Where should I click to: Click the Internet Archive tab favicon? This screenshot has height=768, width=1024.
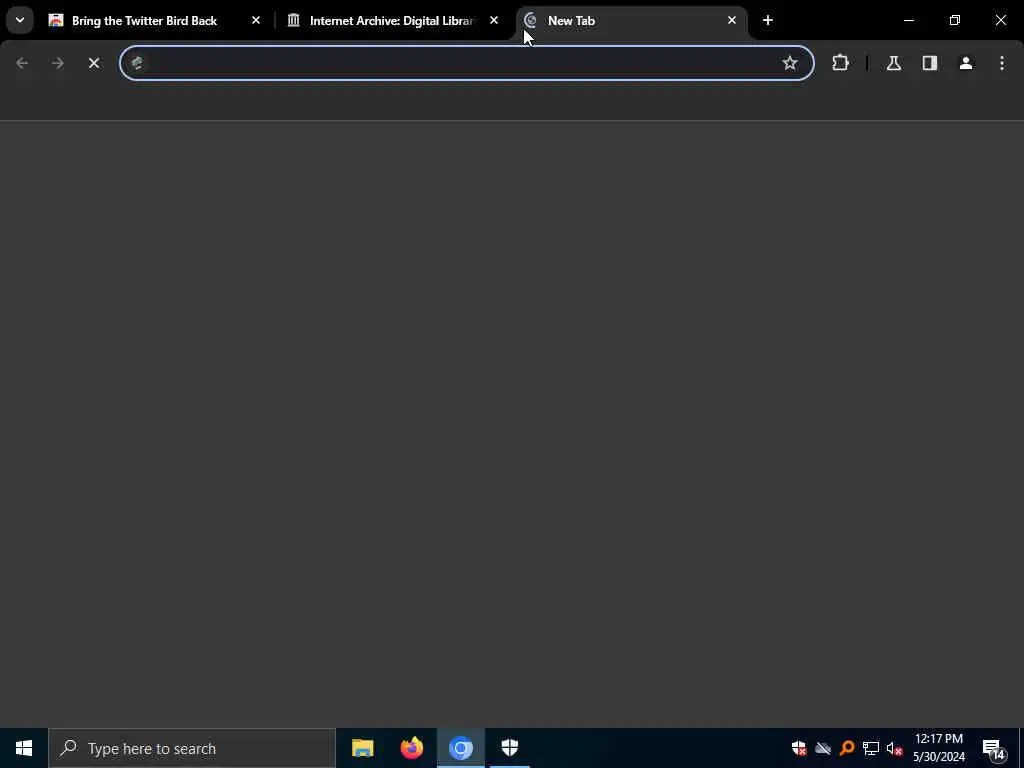coord(294,21)
